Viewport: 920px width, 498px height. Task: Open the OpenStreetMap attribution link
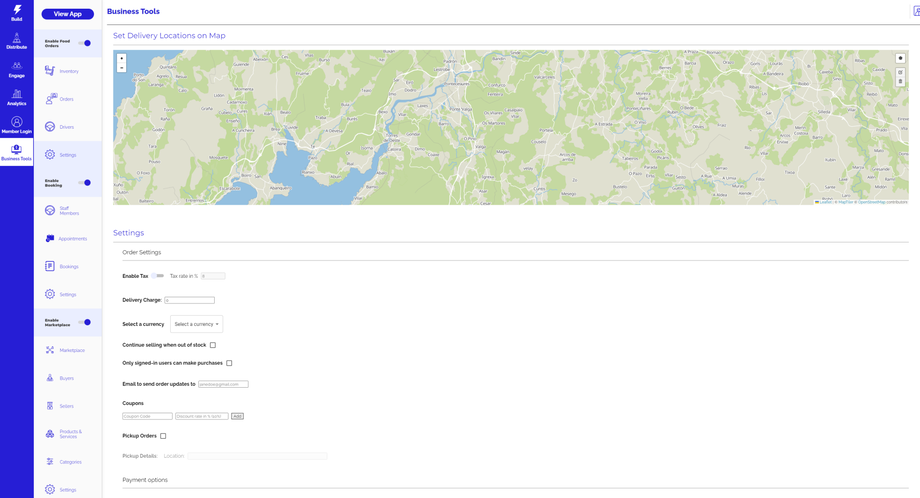point(871,202)
